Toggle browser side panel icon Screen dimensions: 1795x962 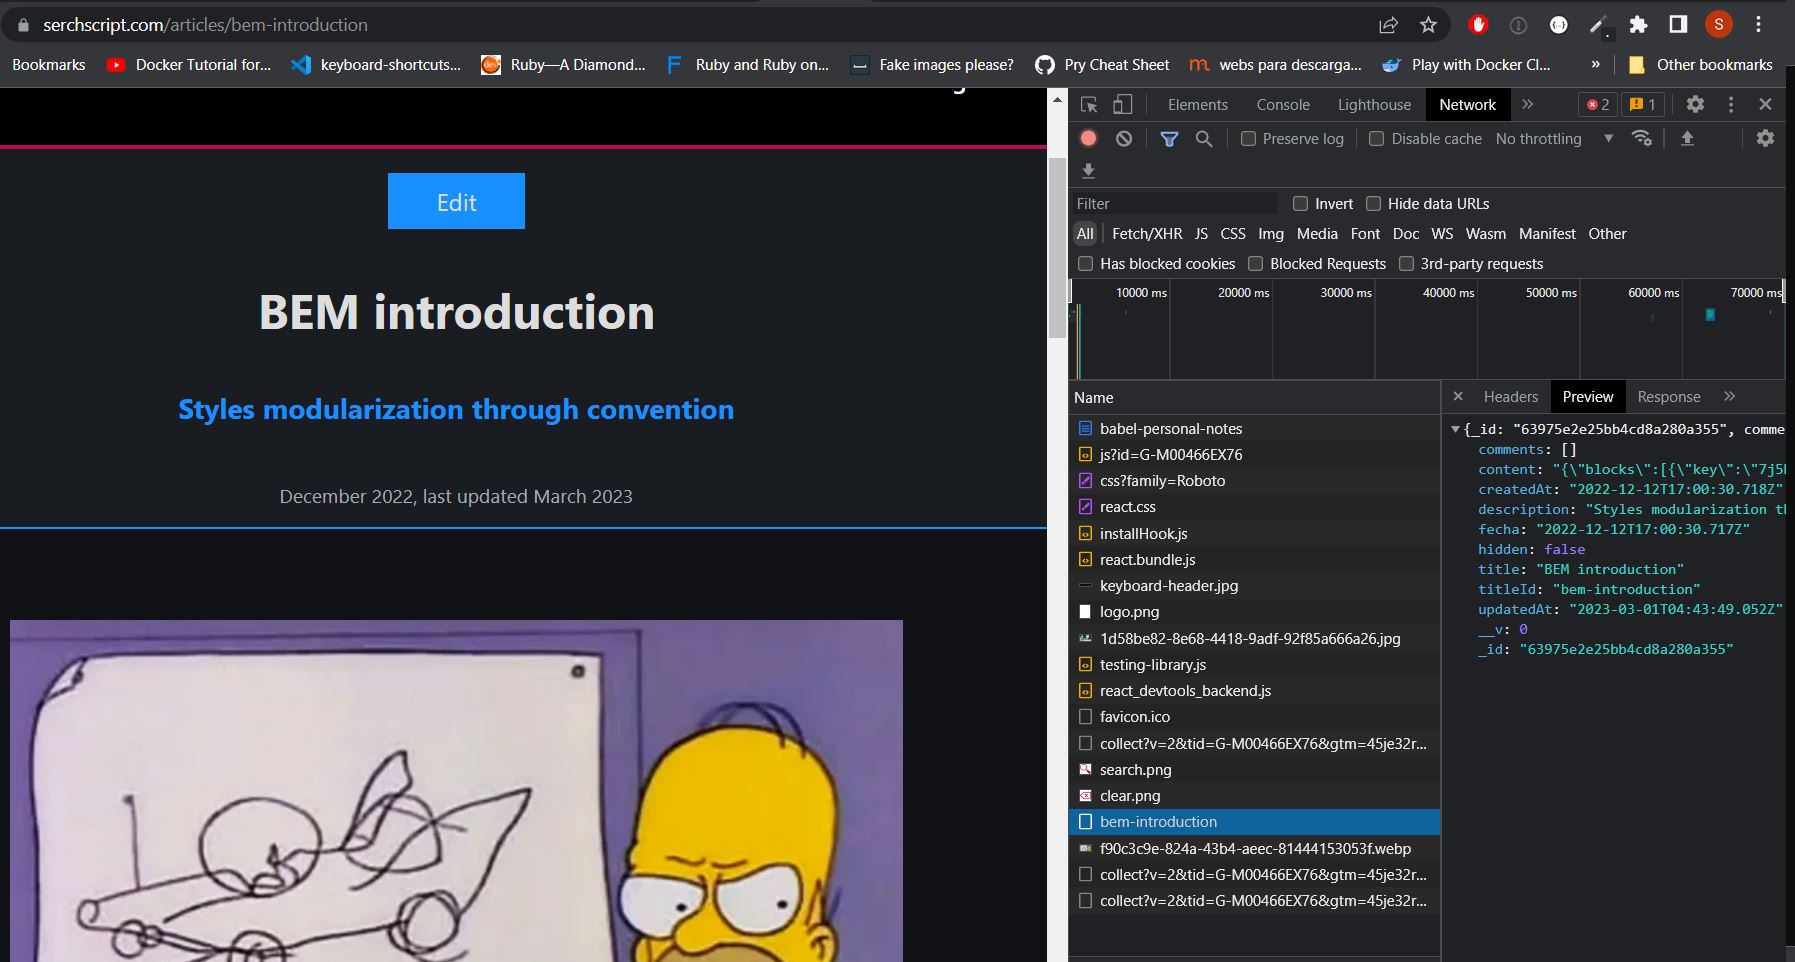coord(1678,25)
